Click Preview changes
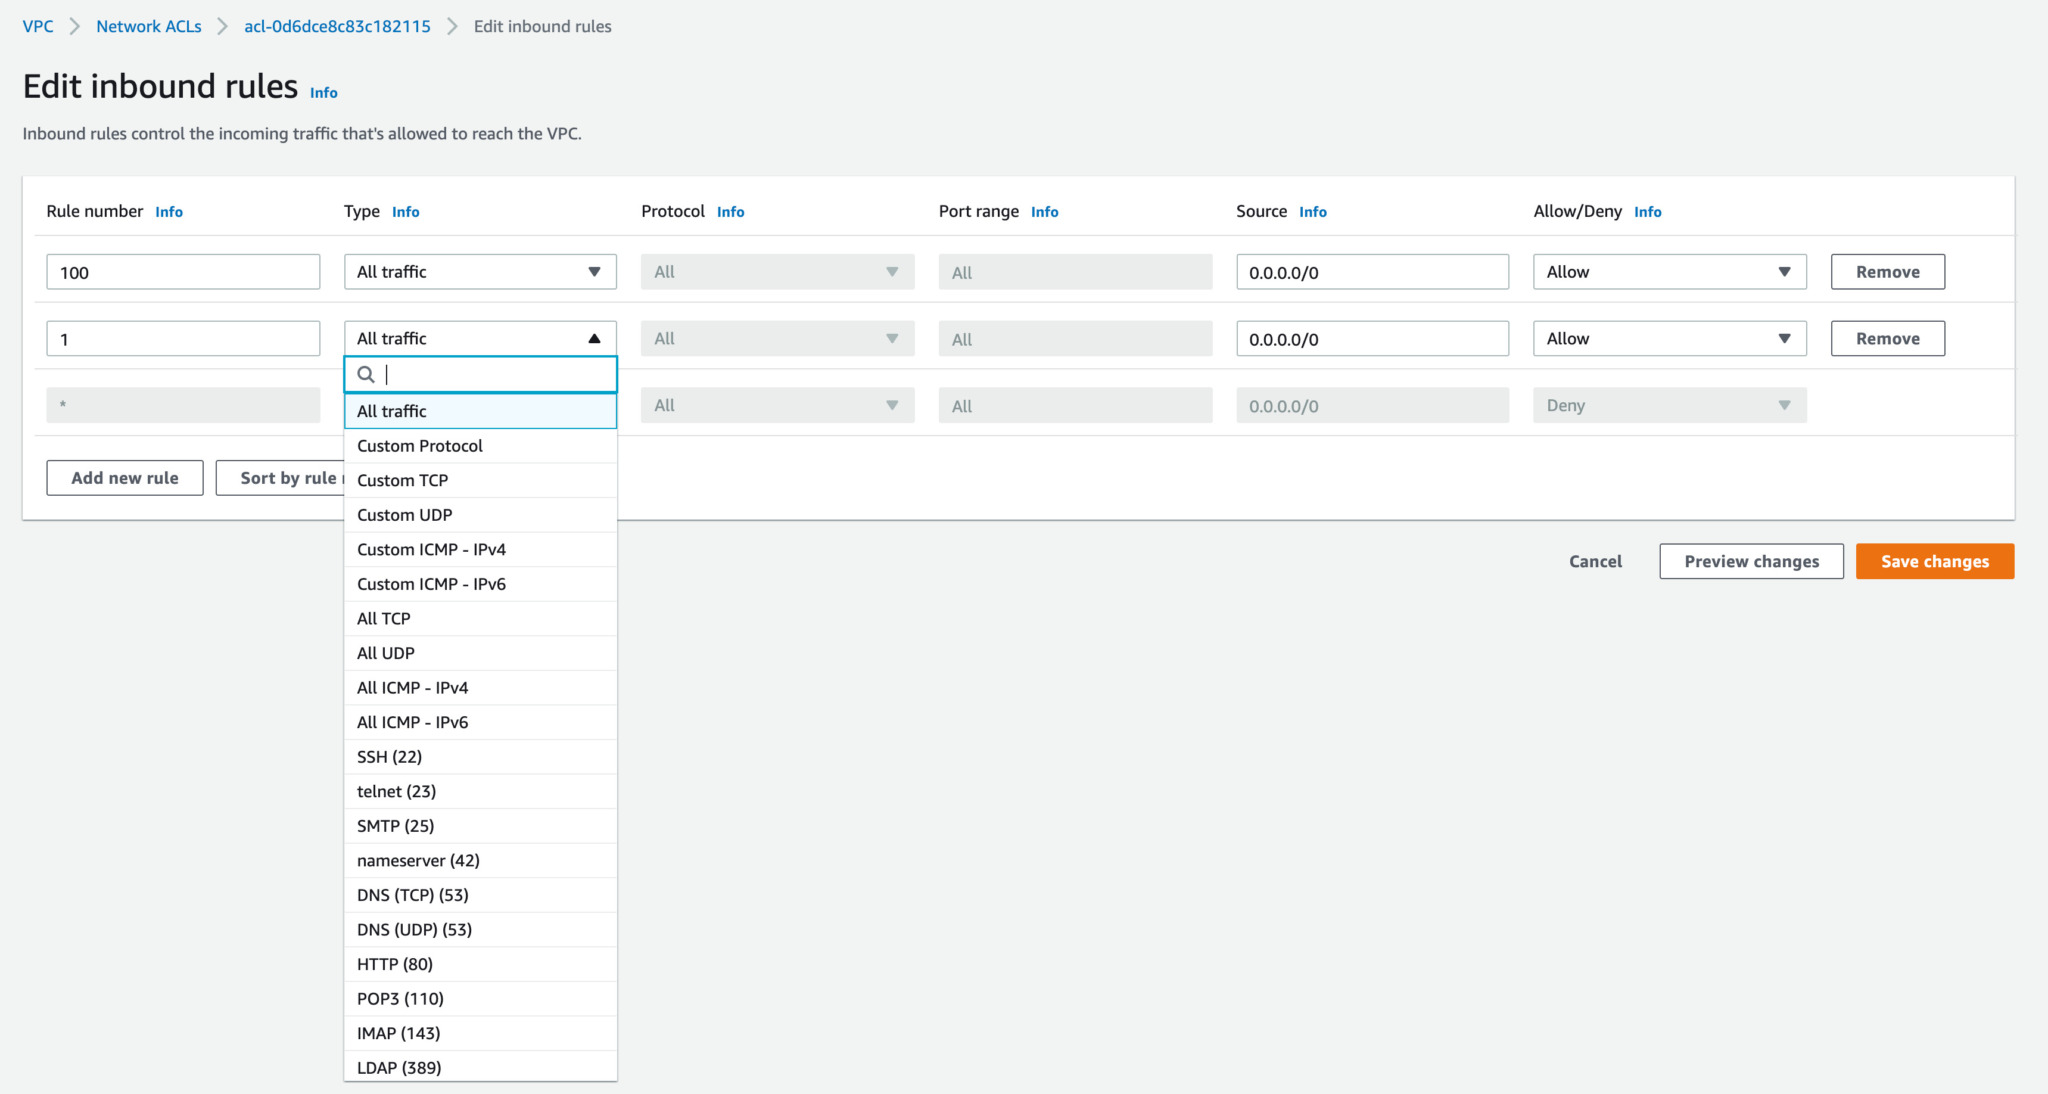Screen dimensions: 2048x1094 coord(1750,561)
